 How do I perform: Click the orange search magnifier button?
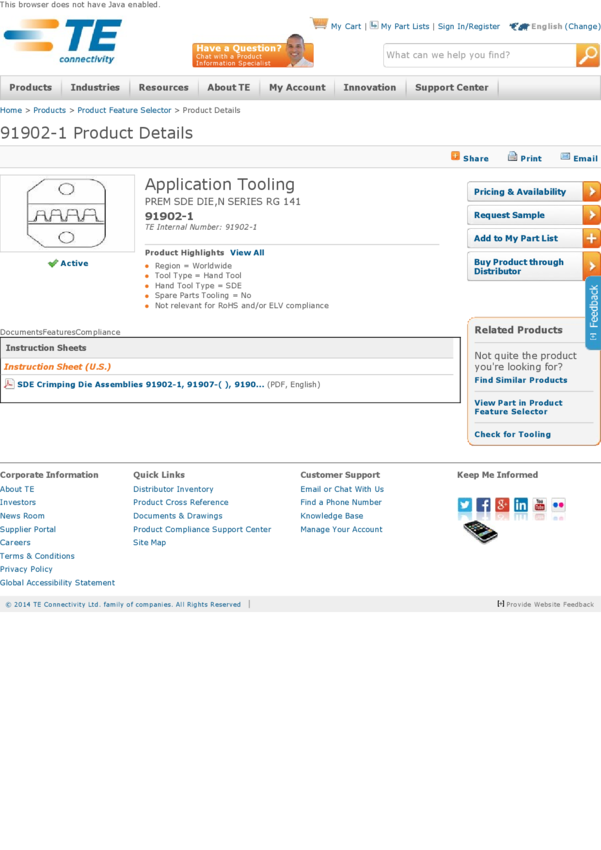[588, 56]
